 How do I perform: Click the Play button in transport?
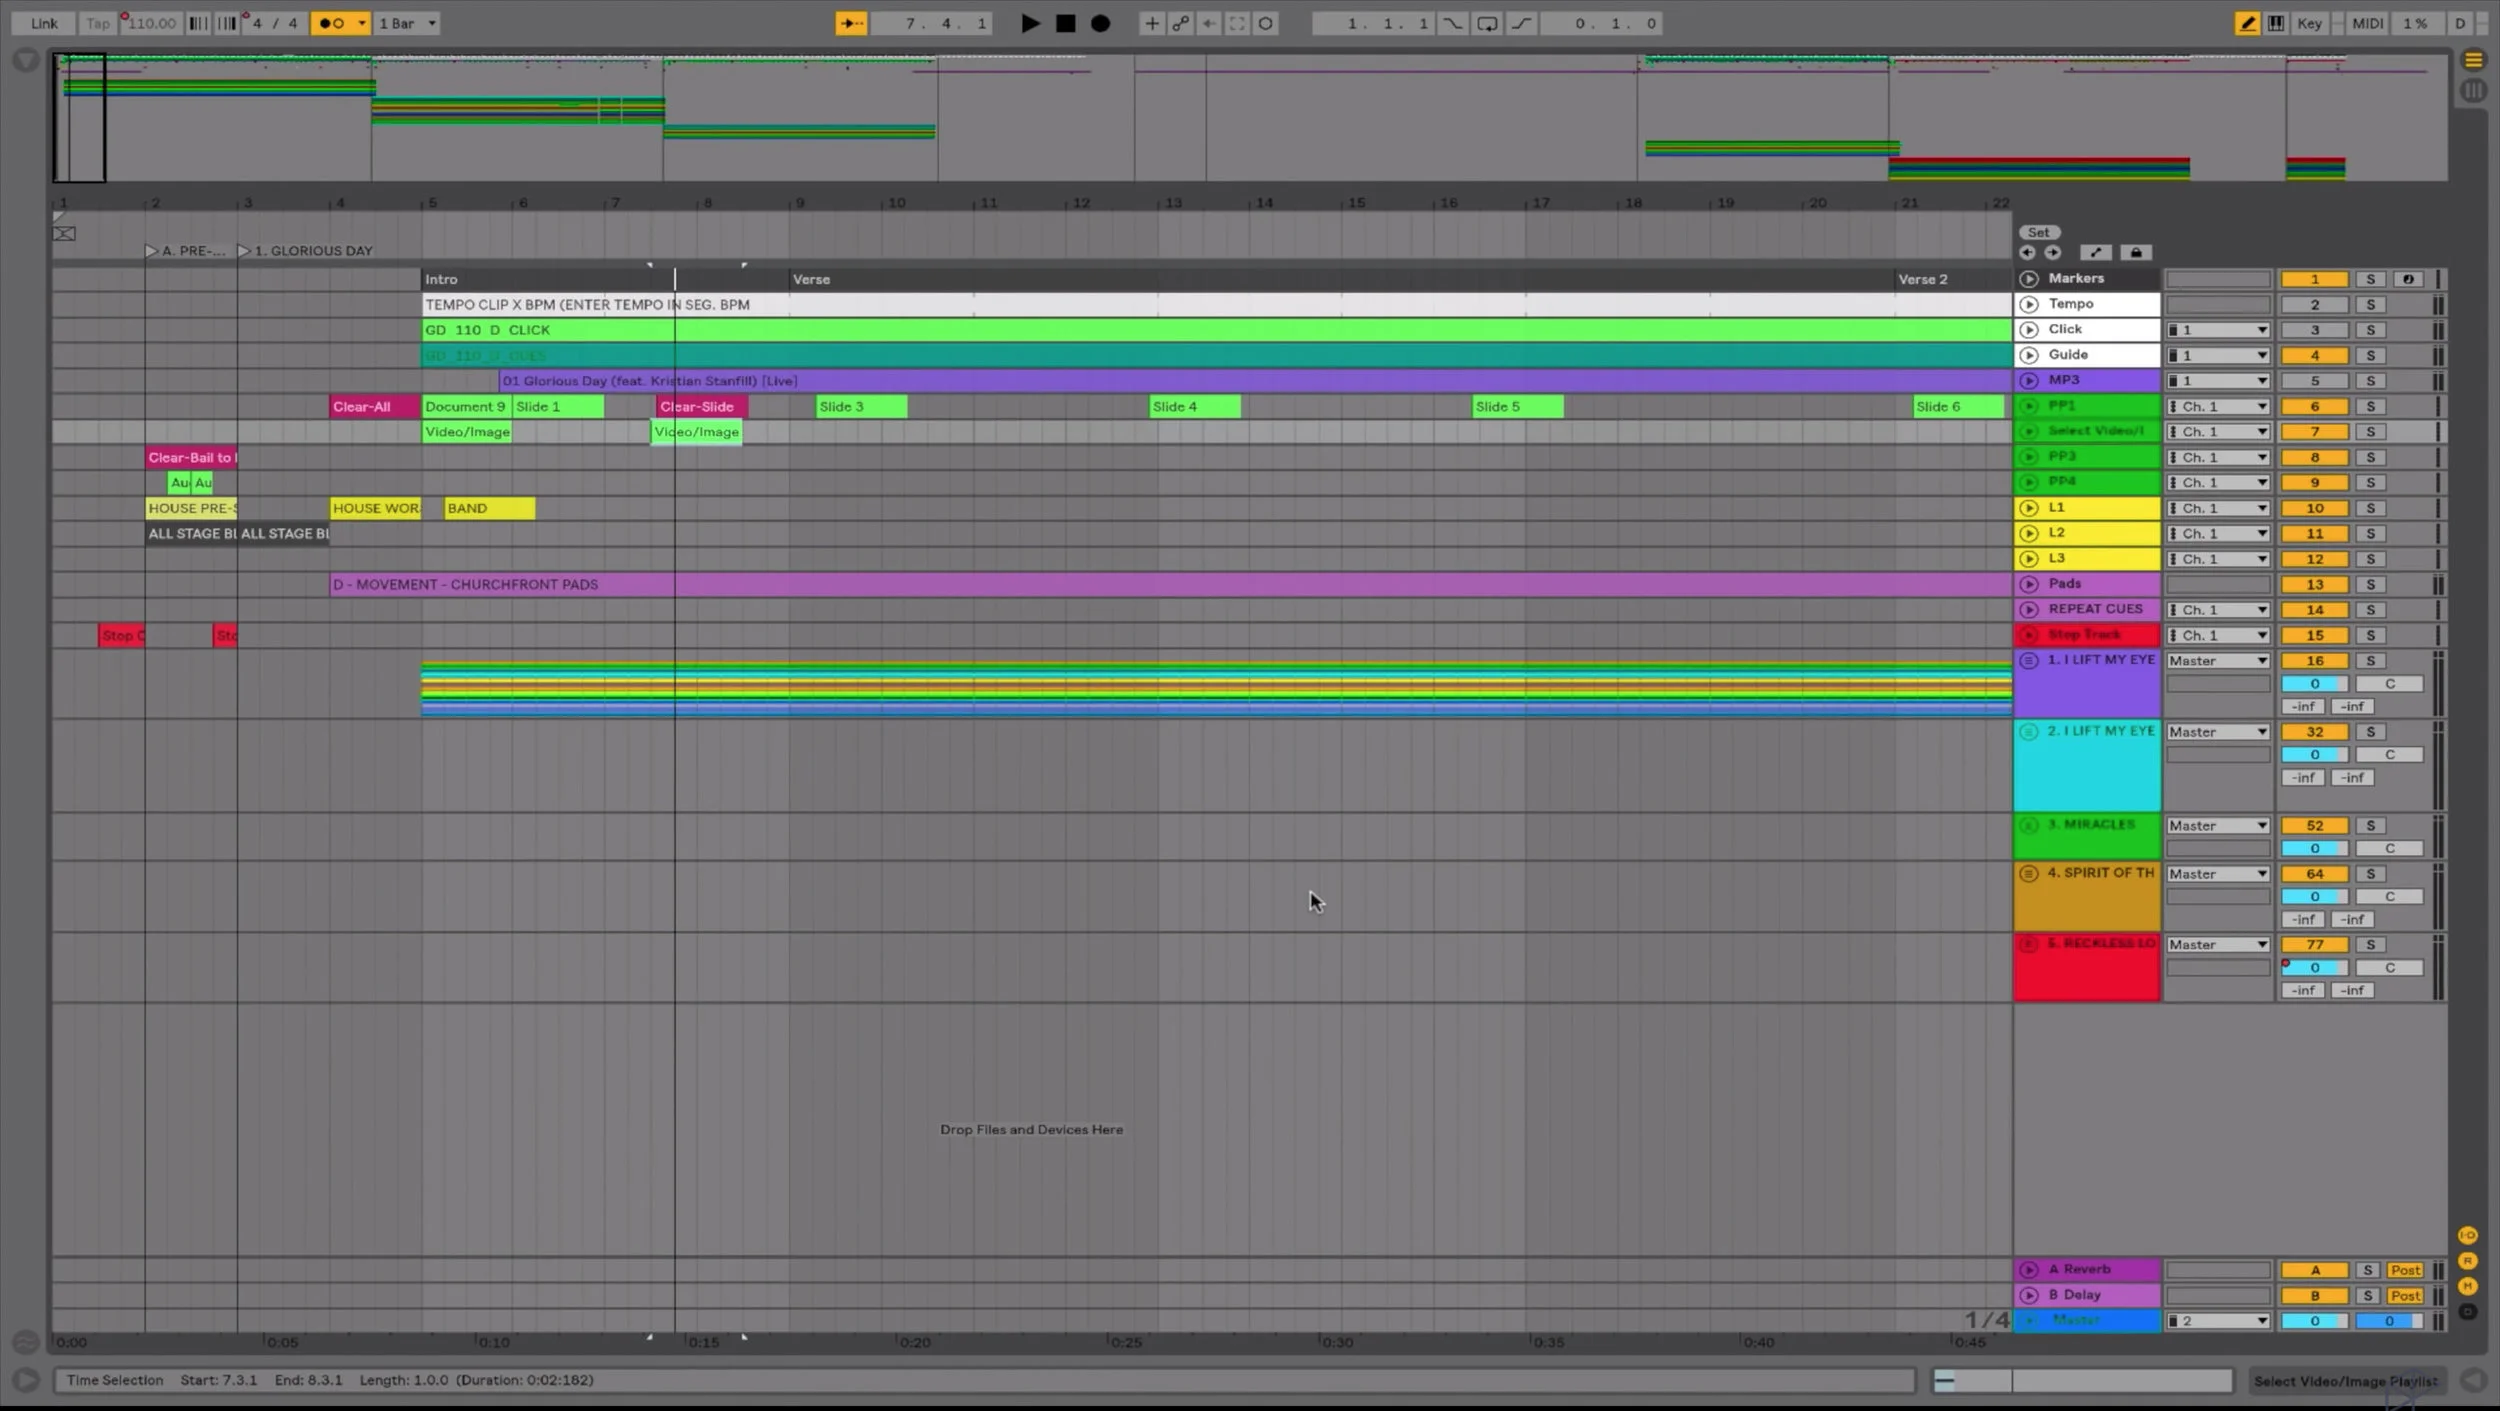click(1029, 23)
